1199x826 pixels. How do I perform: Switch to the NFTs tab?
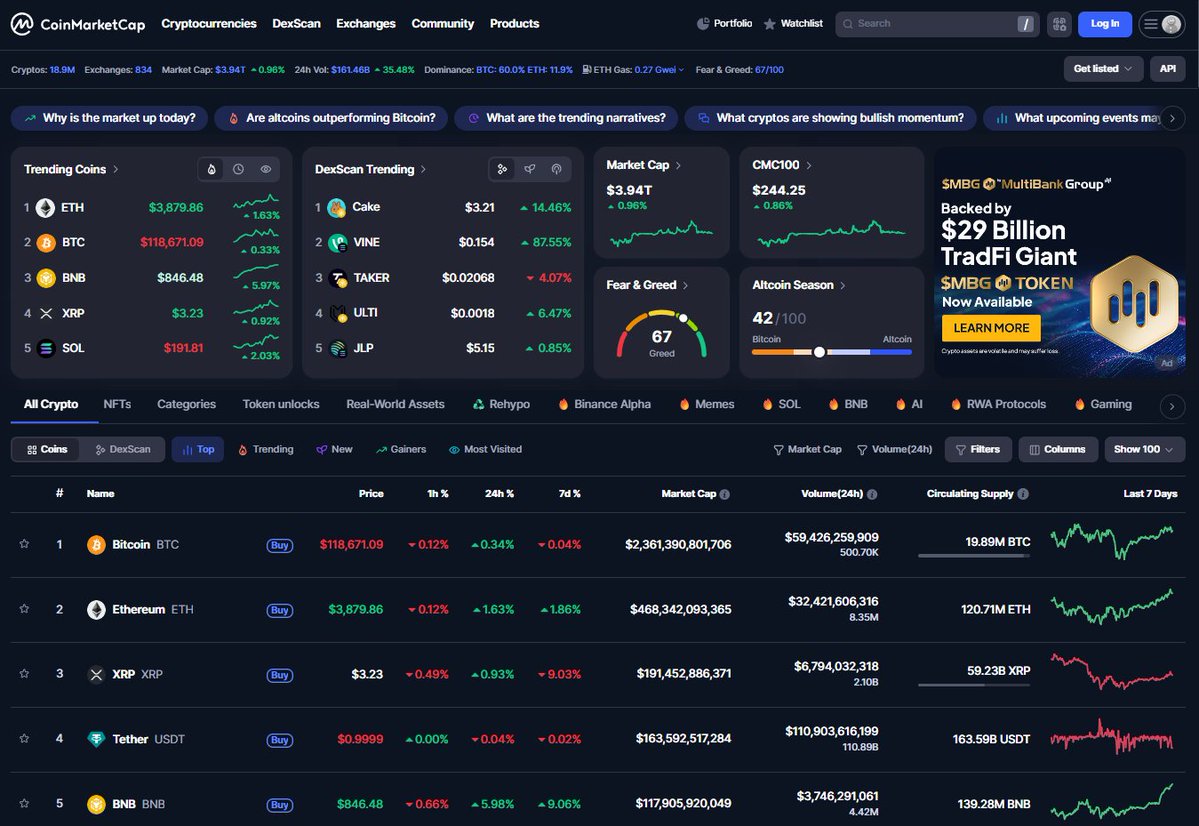click(117, 404)
